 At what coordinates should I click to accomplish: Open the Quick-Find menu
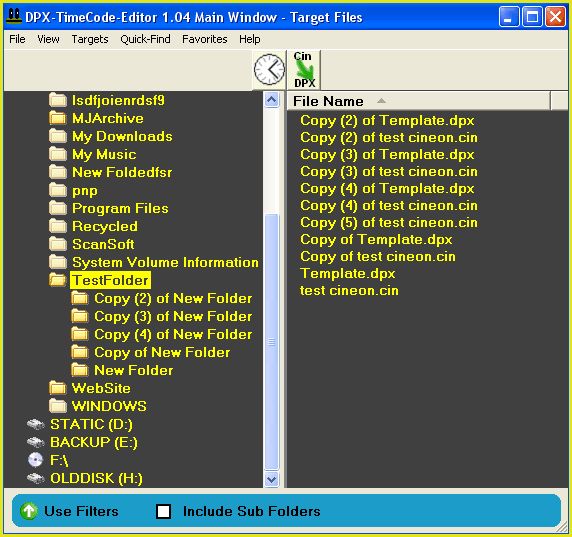(145, 39)
